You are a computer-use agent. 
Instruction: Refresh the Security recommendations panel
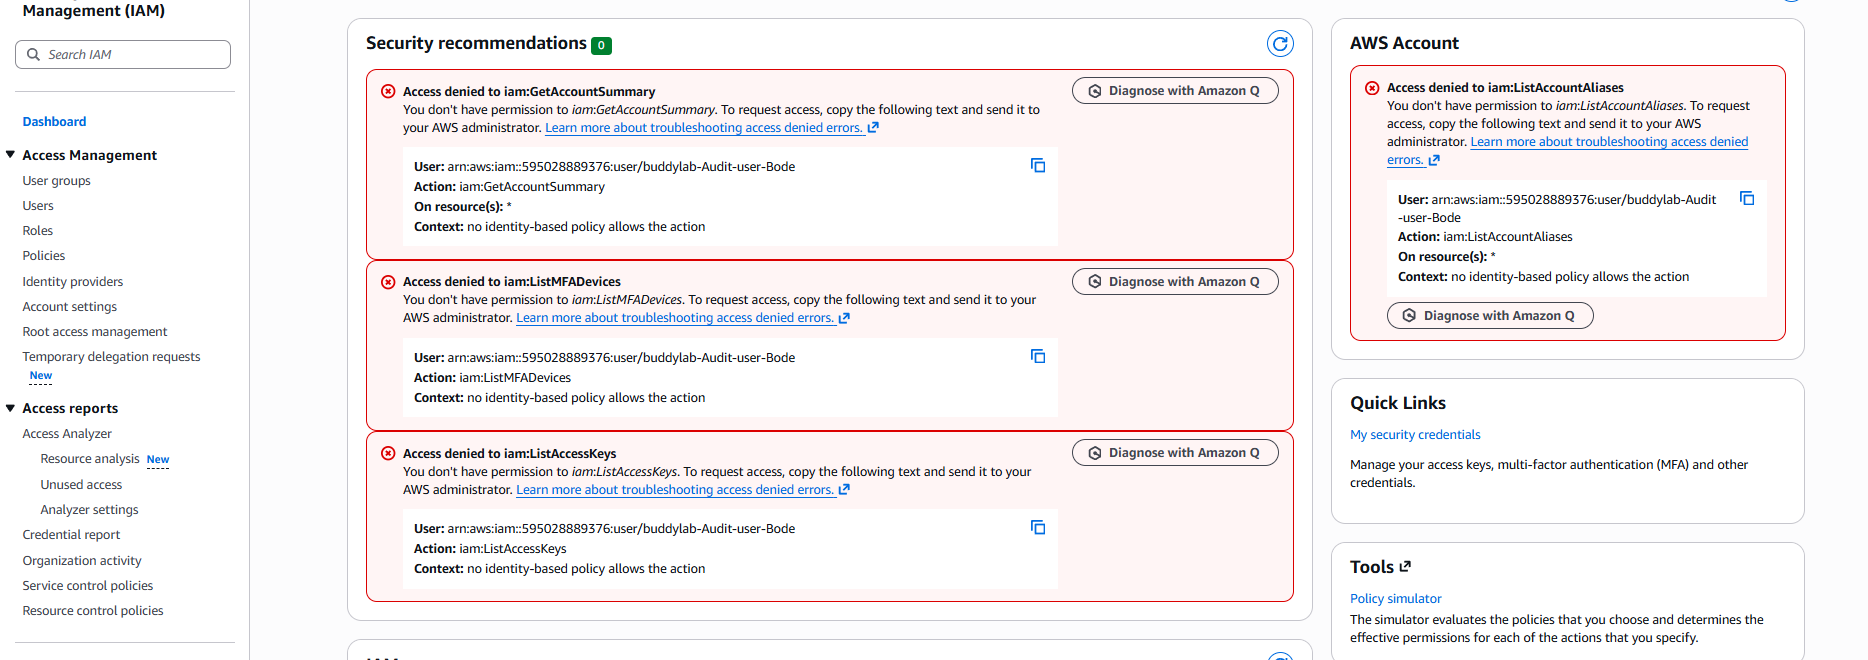[1280, 43]
